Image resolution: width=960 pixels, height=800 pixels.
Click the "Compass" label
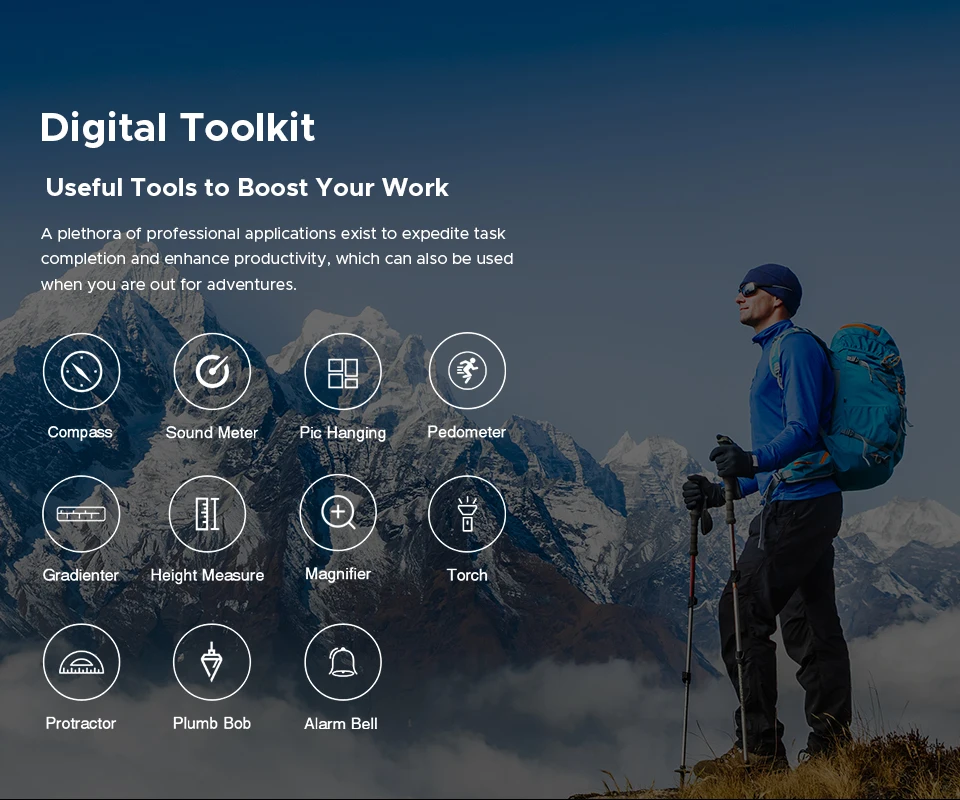[x=80, y=433]
